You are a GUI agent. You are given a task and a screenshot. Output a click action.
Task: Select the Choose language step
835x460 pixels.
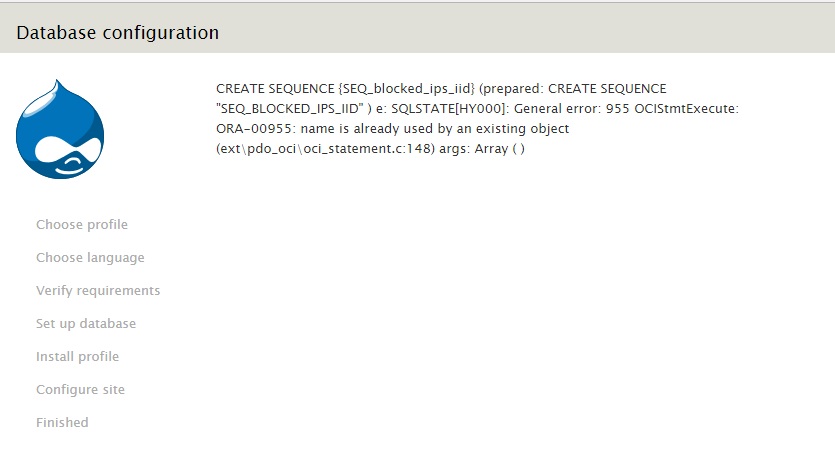91,258
